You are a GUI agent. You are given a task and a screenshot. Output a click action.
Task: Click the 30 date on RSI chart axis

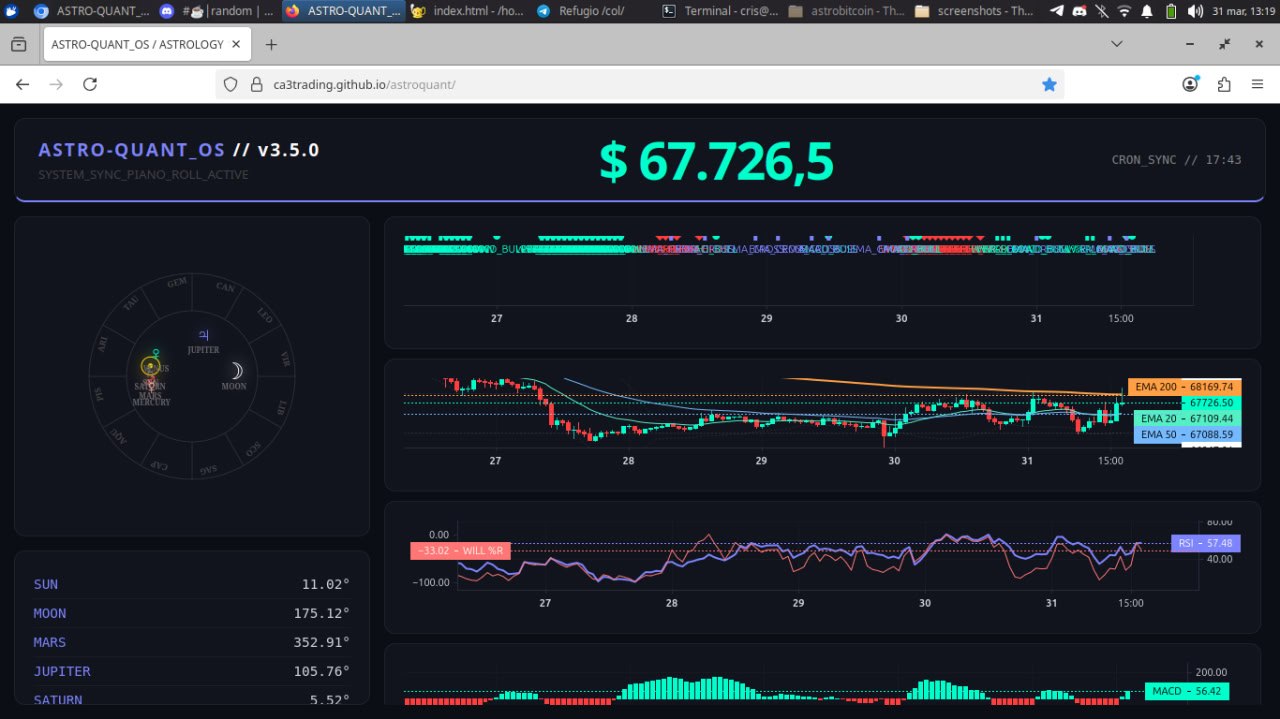coord(925,603)
